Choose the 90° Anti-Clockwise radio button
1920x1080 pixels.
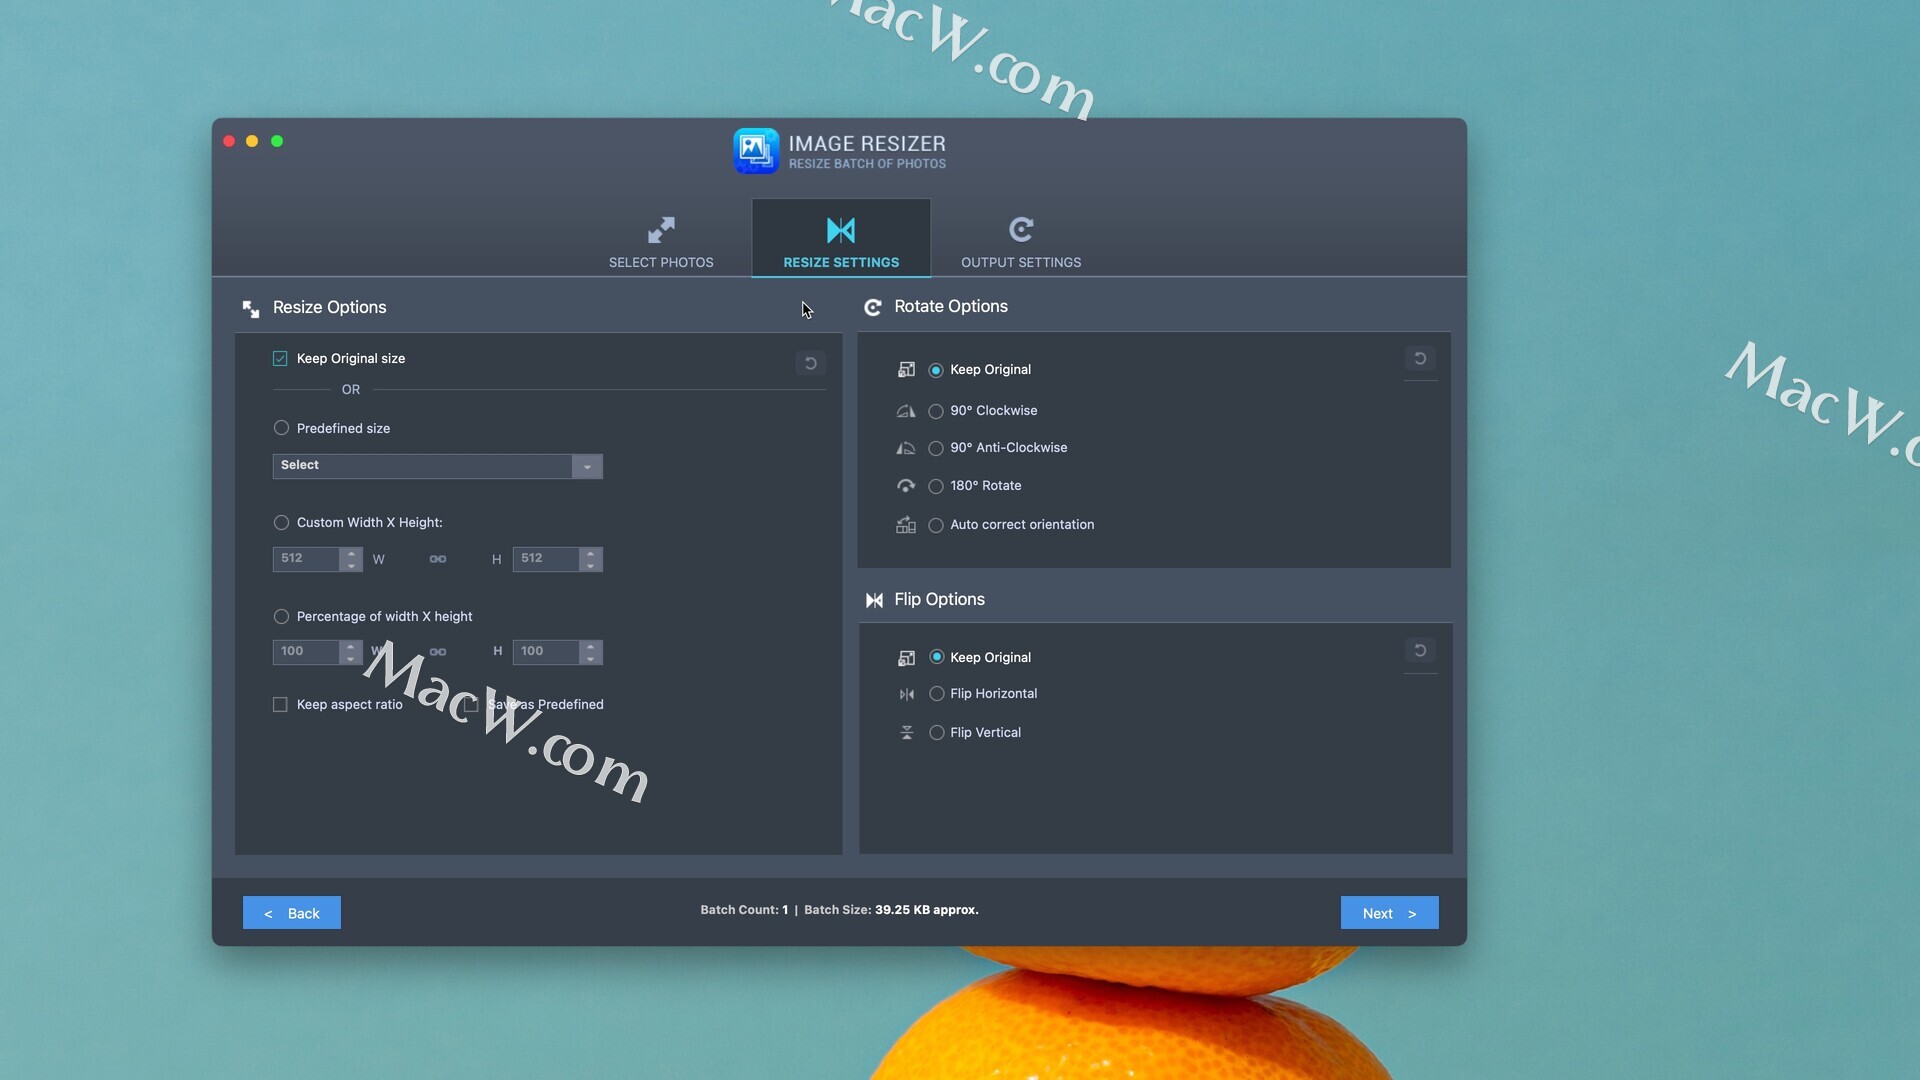[936, 448]
